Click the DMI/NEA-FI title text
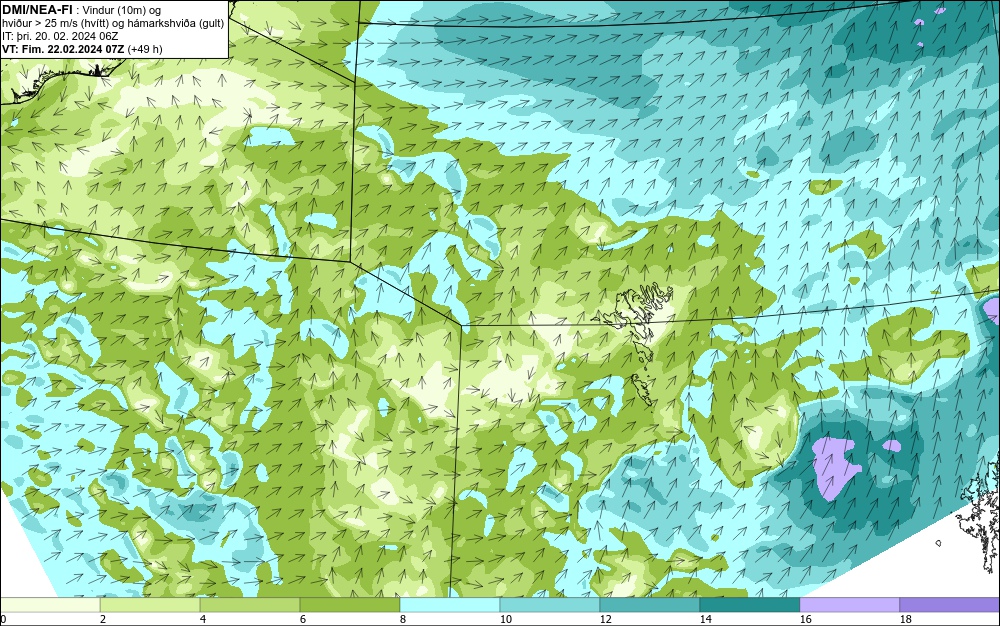The width and height of the screenshot is (1000, 626). click(x=36, y=9)
